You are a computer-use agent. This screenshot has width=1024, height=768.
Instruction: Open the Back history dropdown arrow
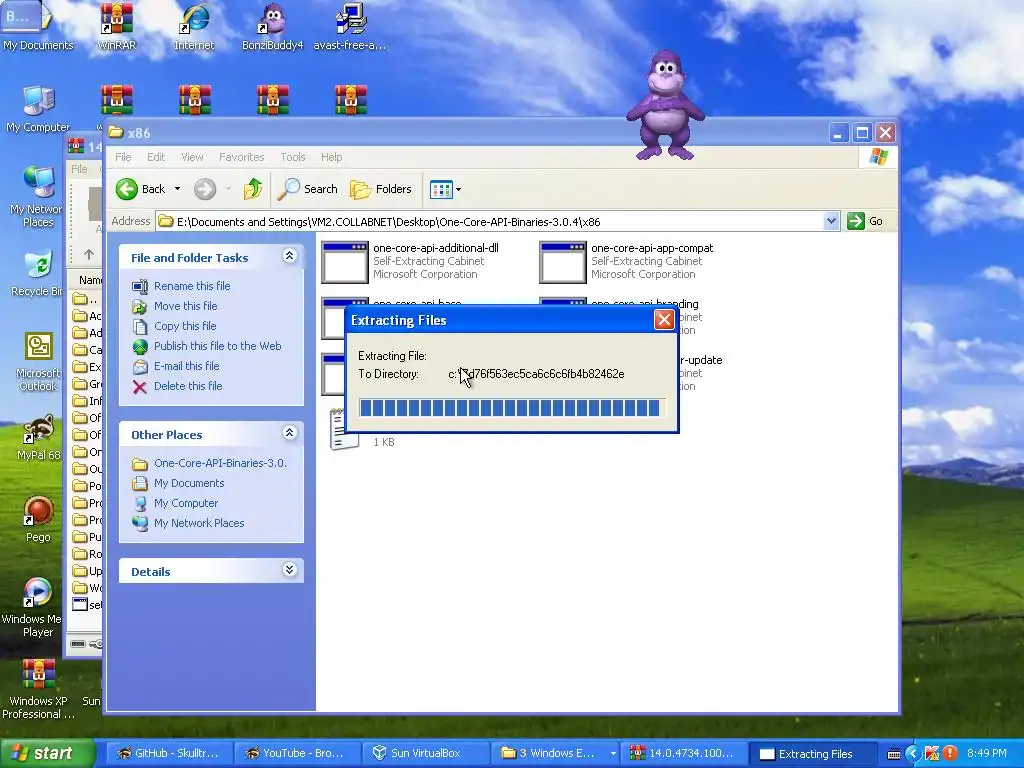click(x=177, y=189)
